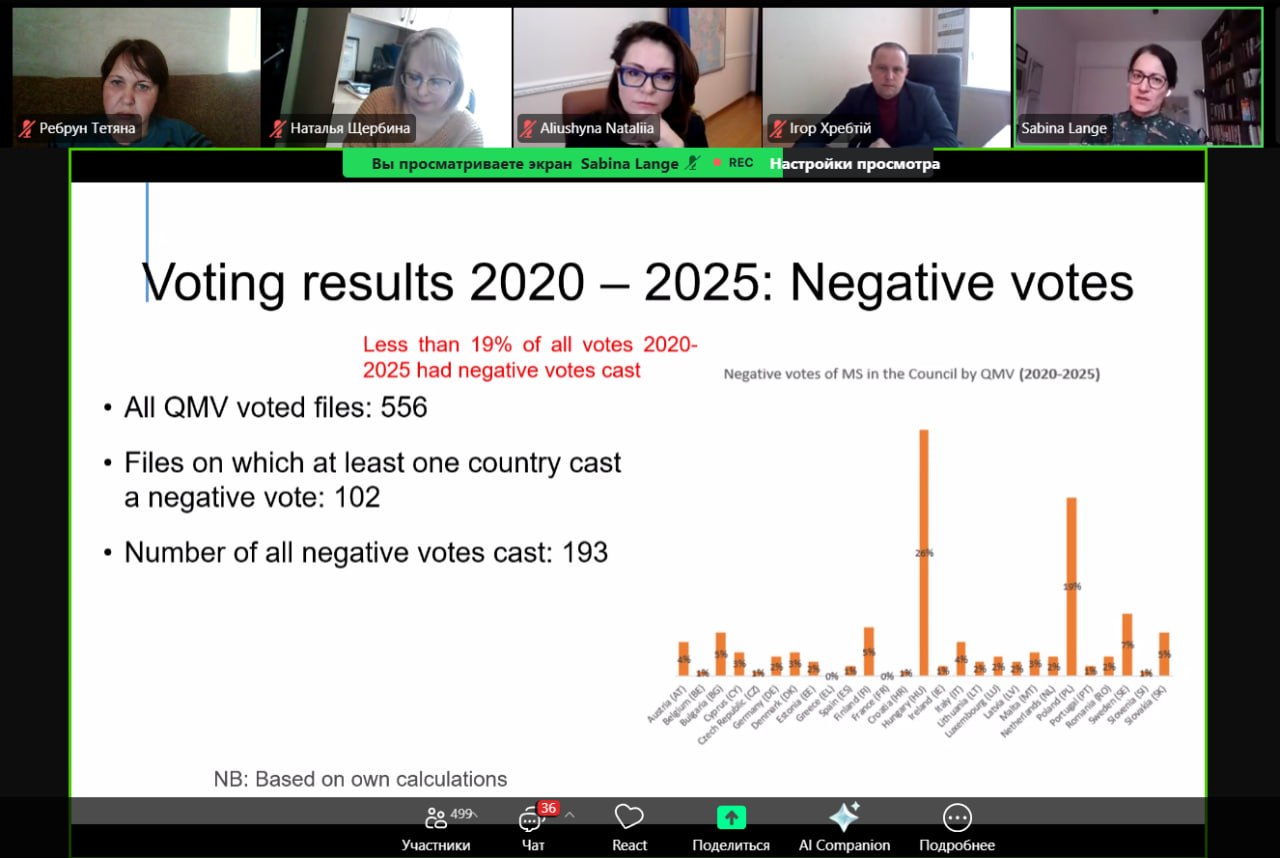Select Ігор Хребтій's video tile
Screen dimensions: 1280x858
[886, 75]
